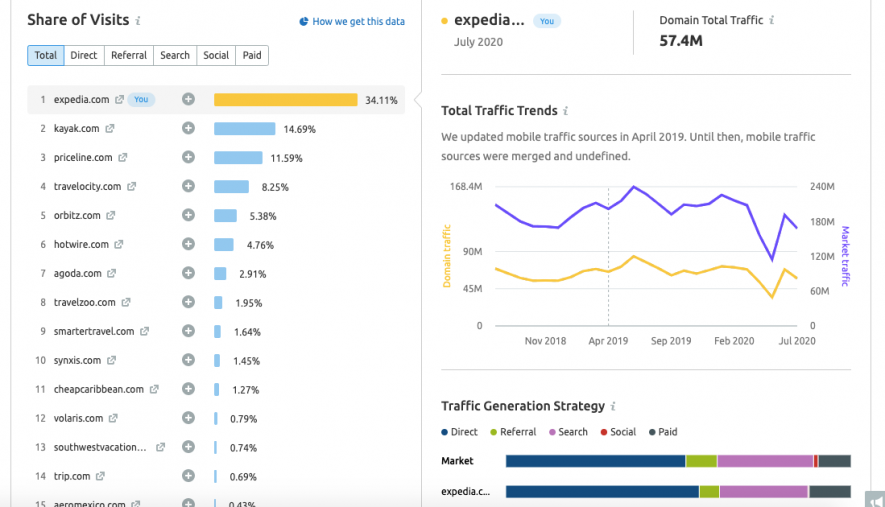Add kayak.com with plus icon

click(189, 128)
